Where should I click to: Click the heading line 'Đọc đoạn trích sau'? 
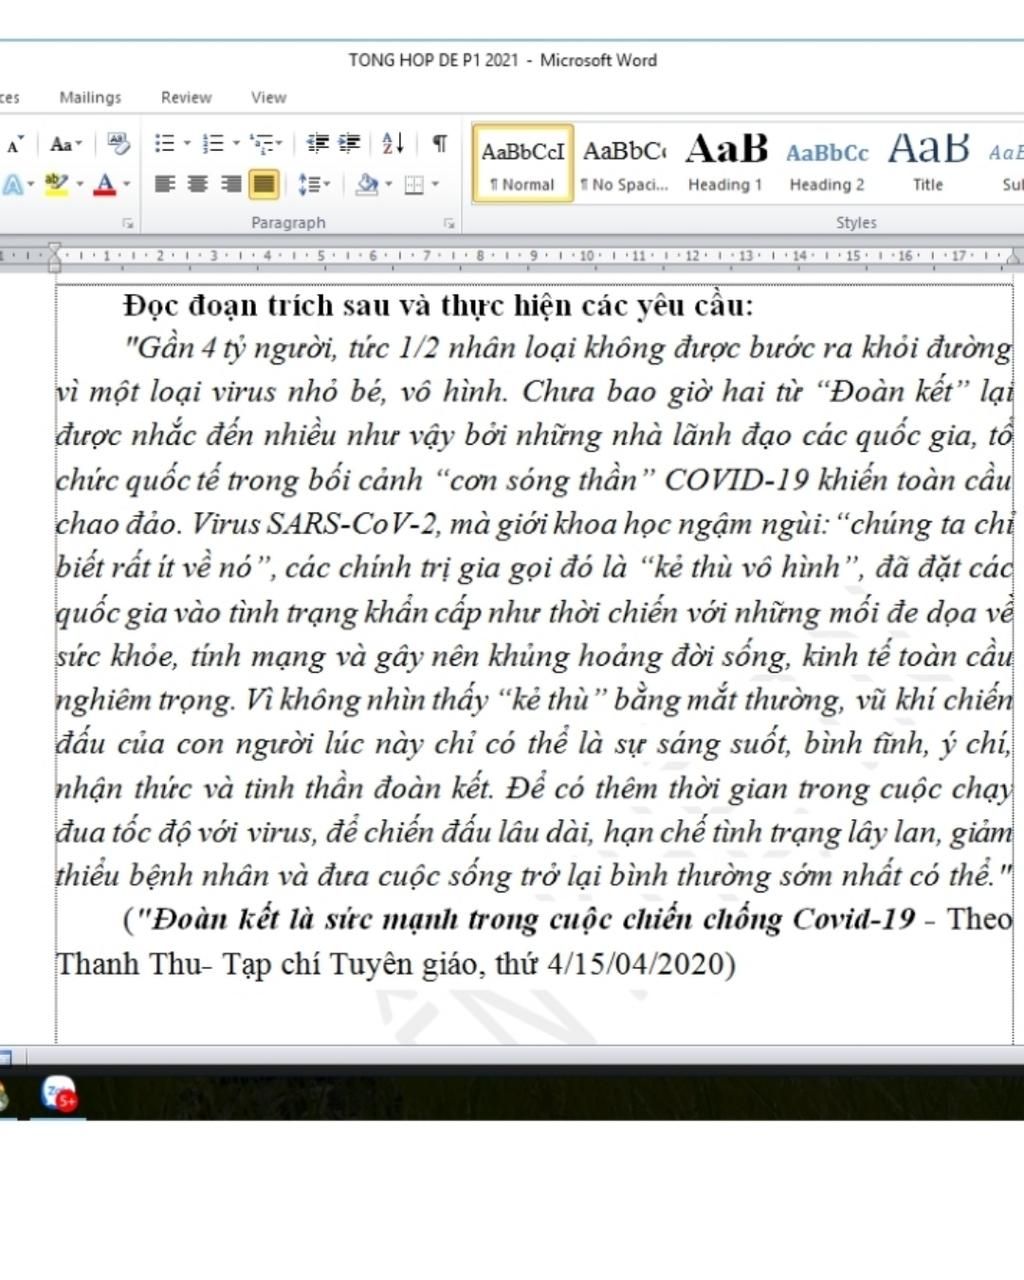[439, 304]
